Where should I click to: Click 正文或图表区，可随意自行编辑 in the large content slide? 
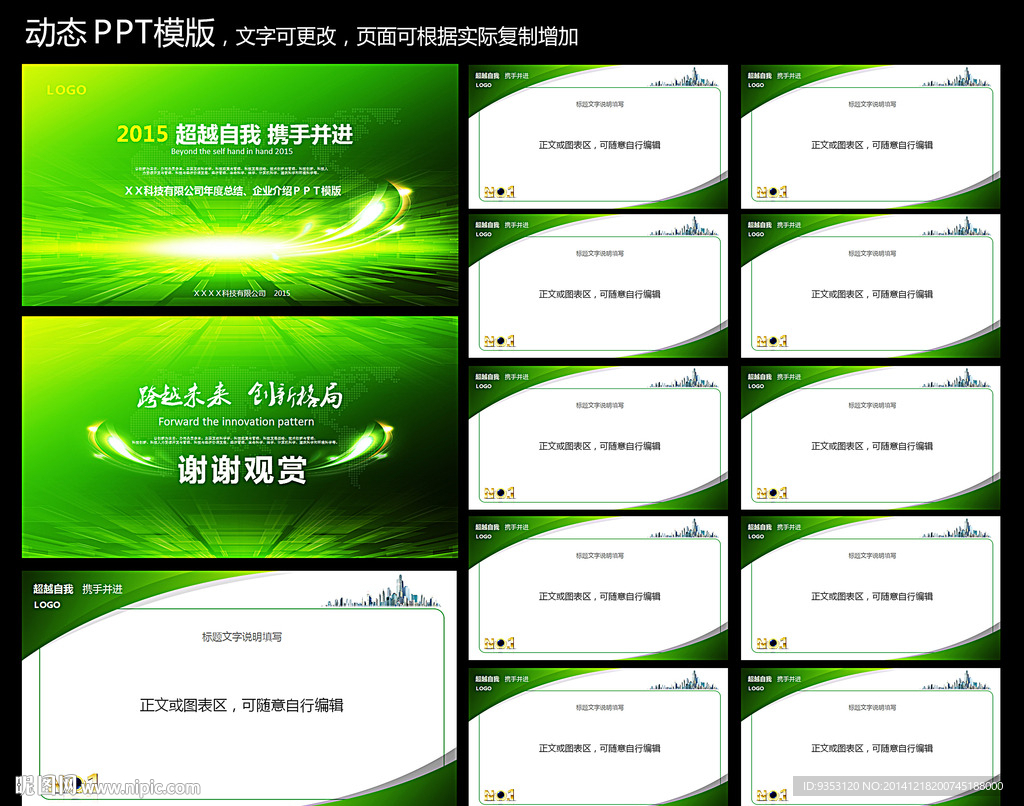[242, 705]
